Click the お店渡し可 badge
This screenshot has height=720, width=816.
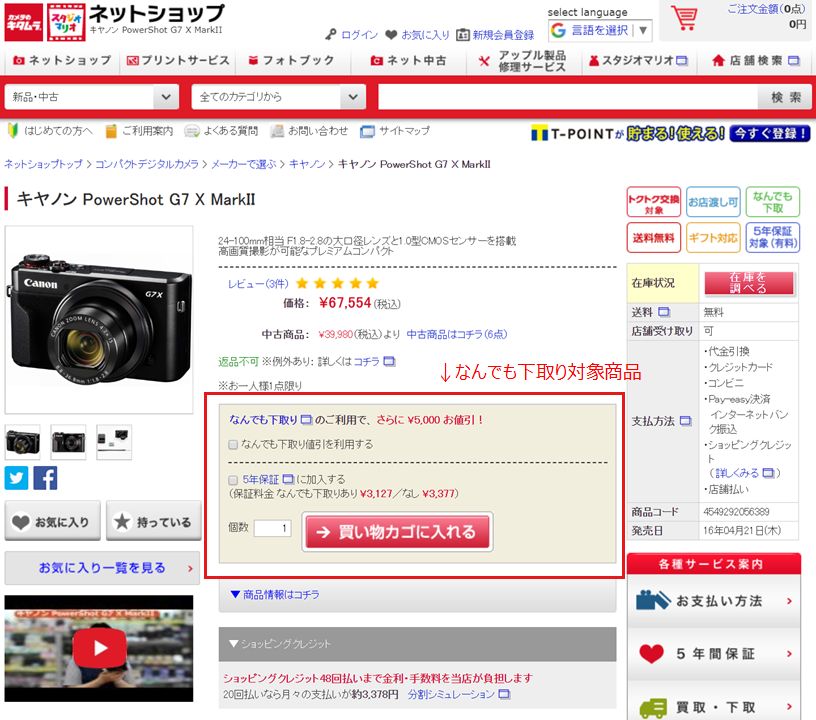713,202
